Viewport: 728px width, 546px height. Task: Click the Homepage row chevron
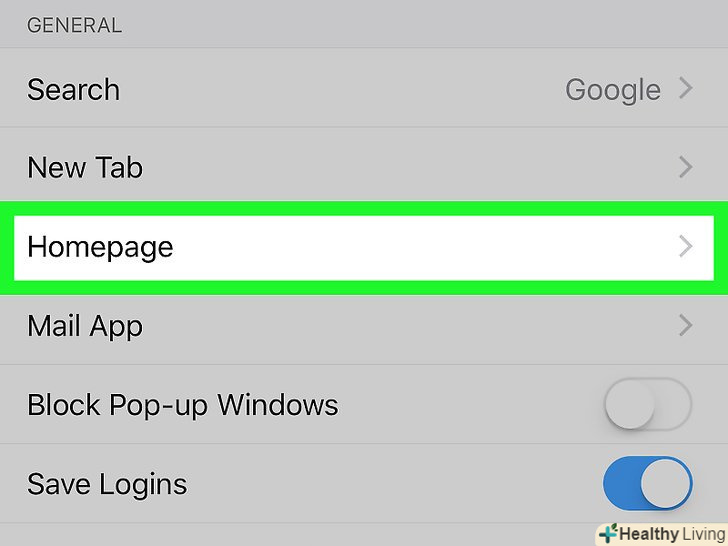click(x=686, y=247)
